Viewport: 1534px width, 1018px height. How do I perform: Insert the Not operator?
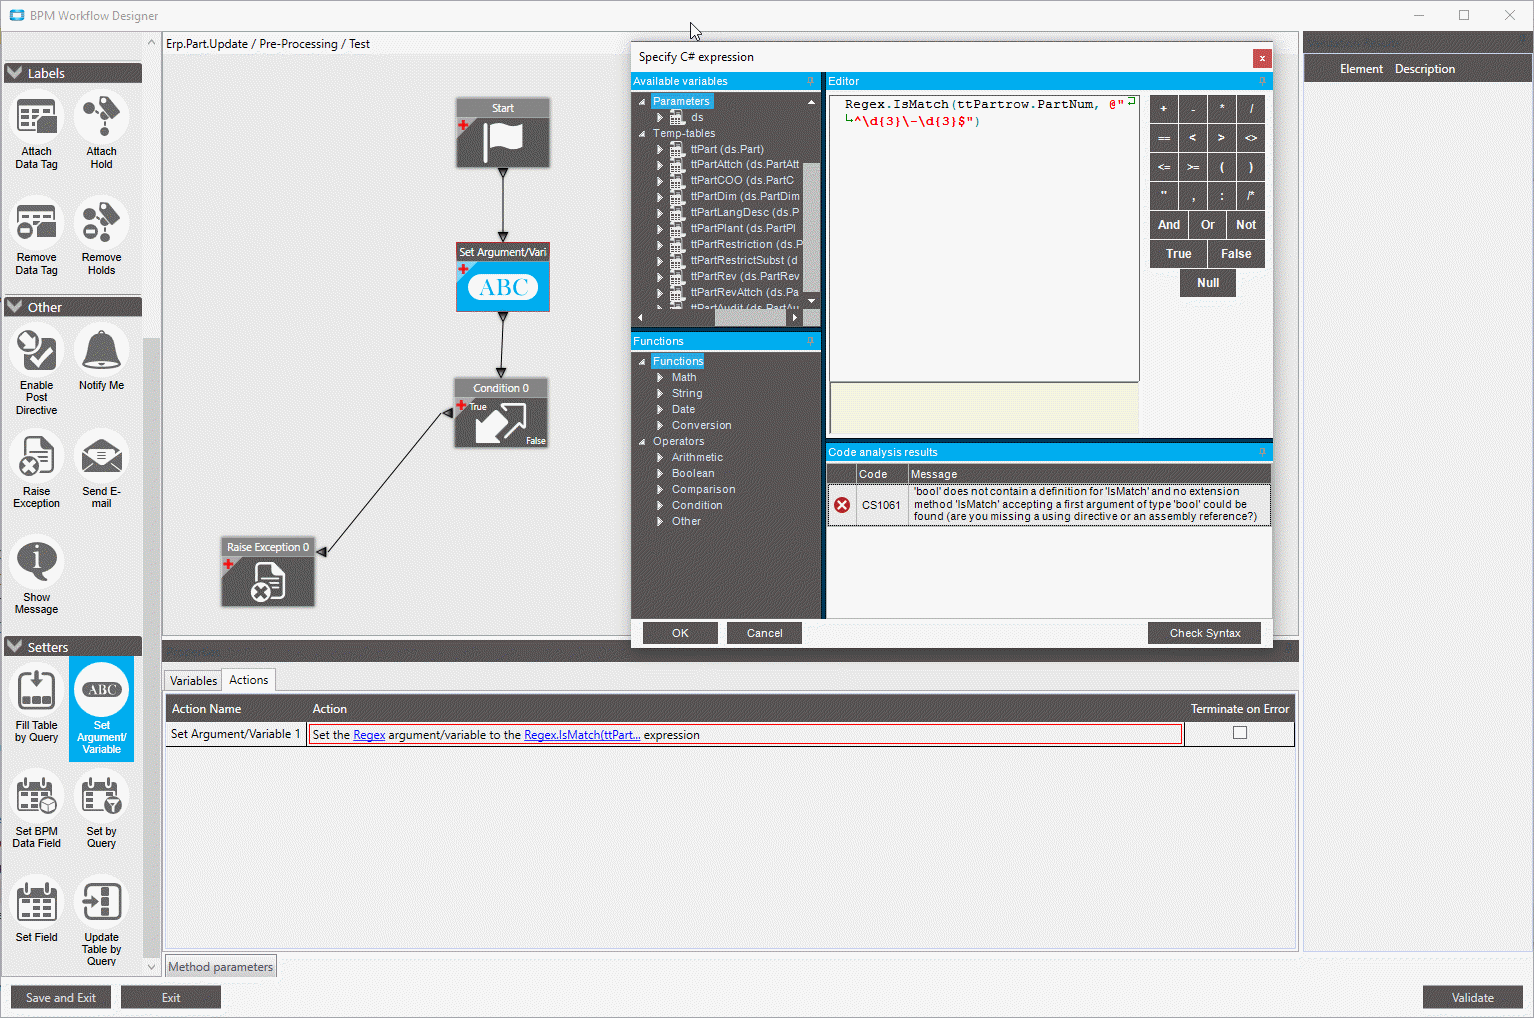pos(1246,225)
